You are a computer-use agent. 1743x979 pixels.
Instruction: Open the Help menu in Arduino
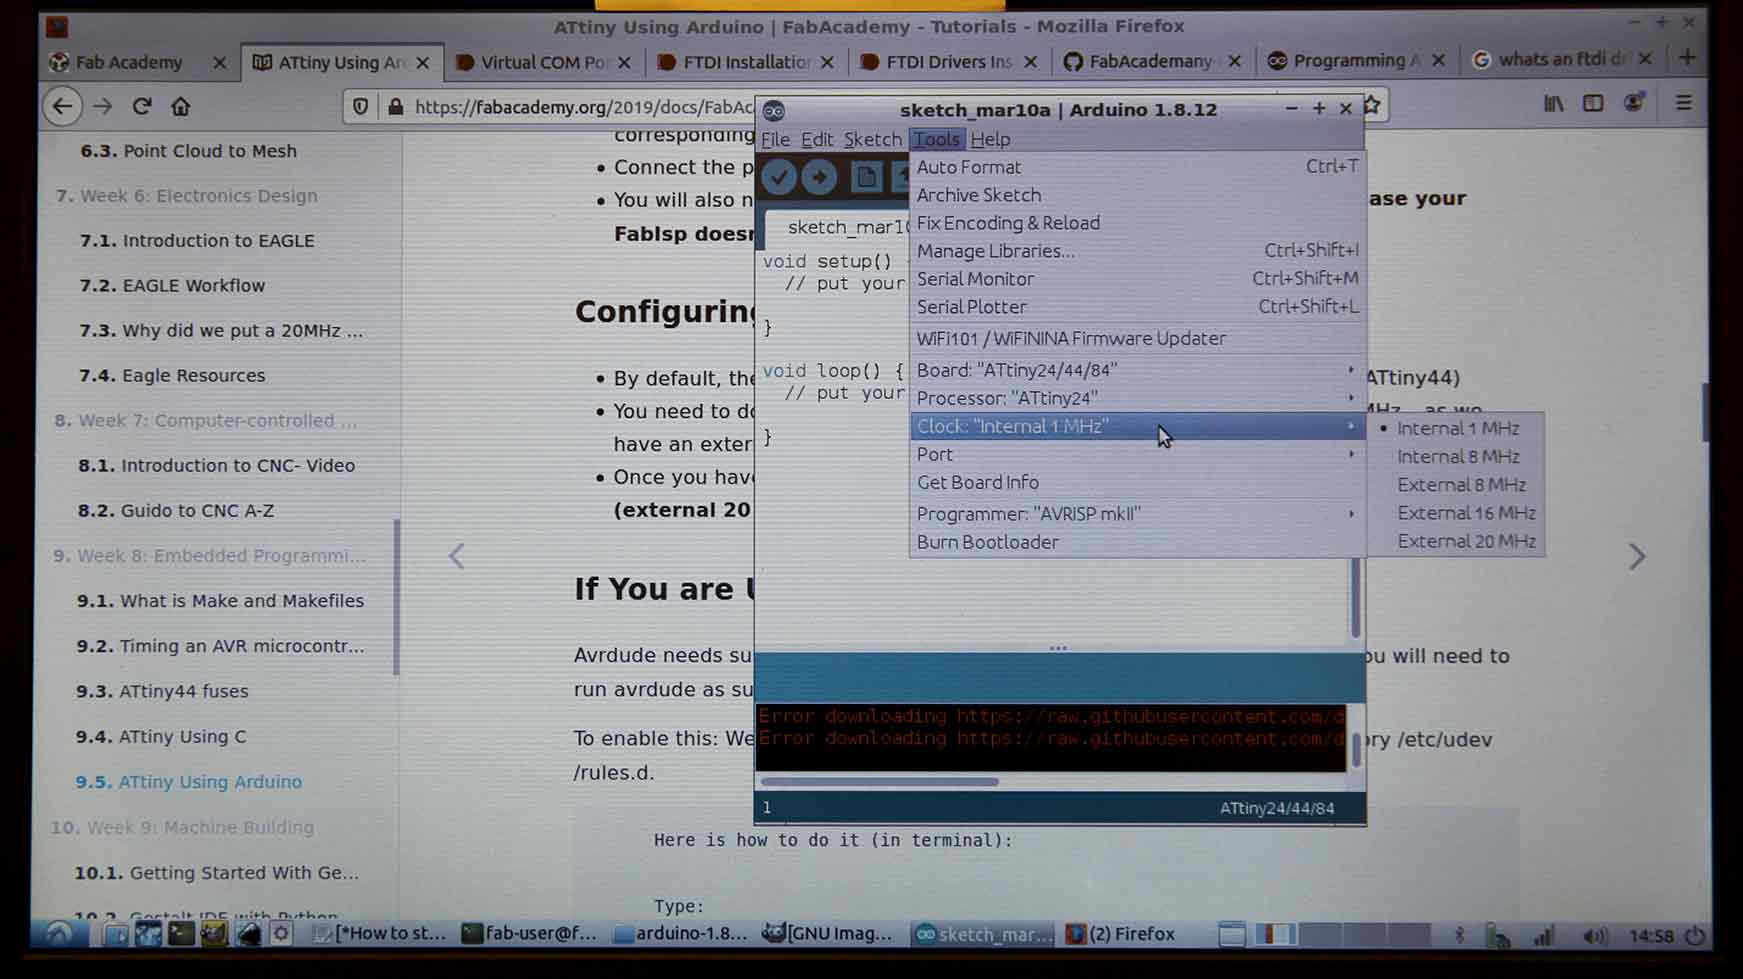coord(990,139)
